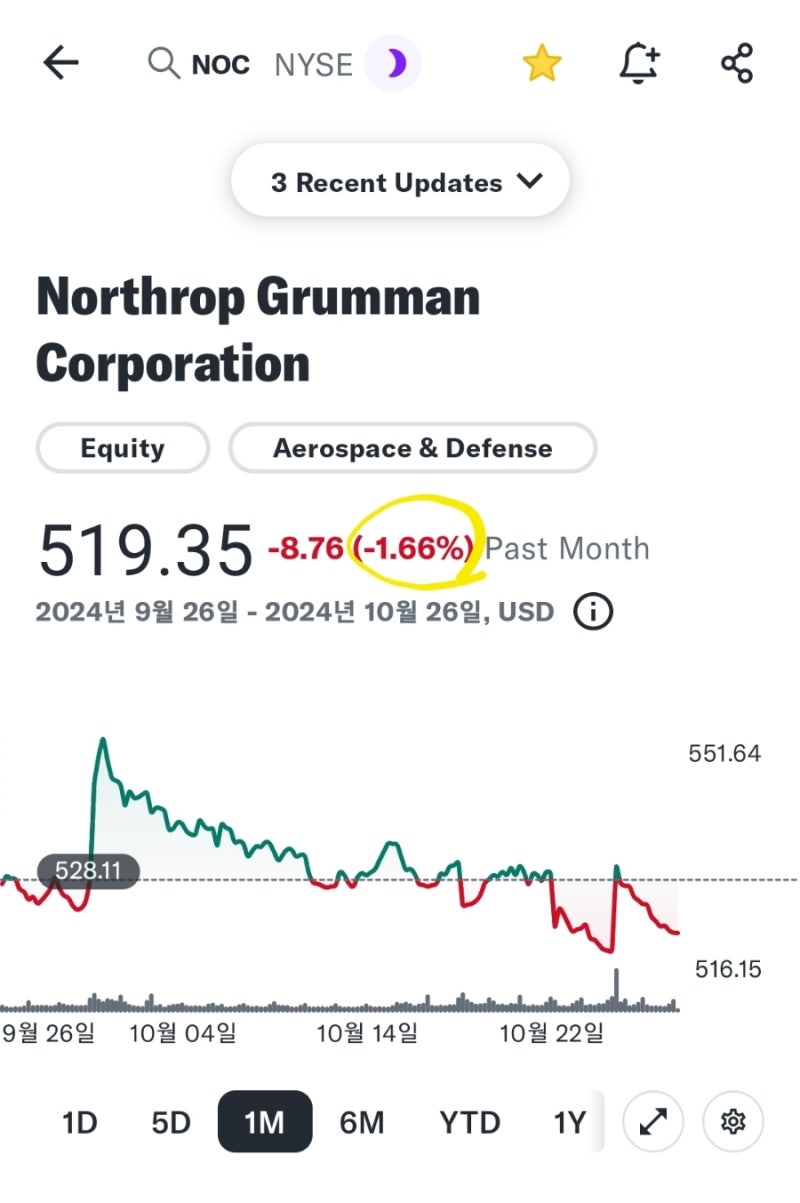This screenshot has height=1203, width=800.
Task: Tap the back arrow icon
Action: [61, 64]
